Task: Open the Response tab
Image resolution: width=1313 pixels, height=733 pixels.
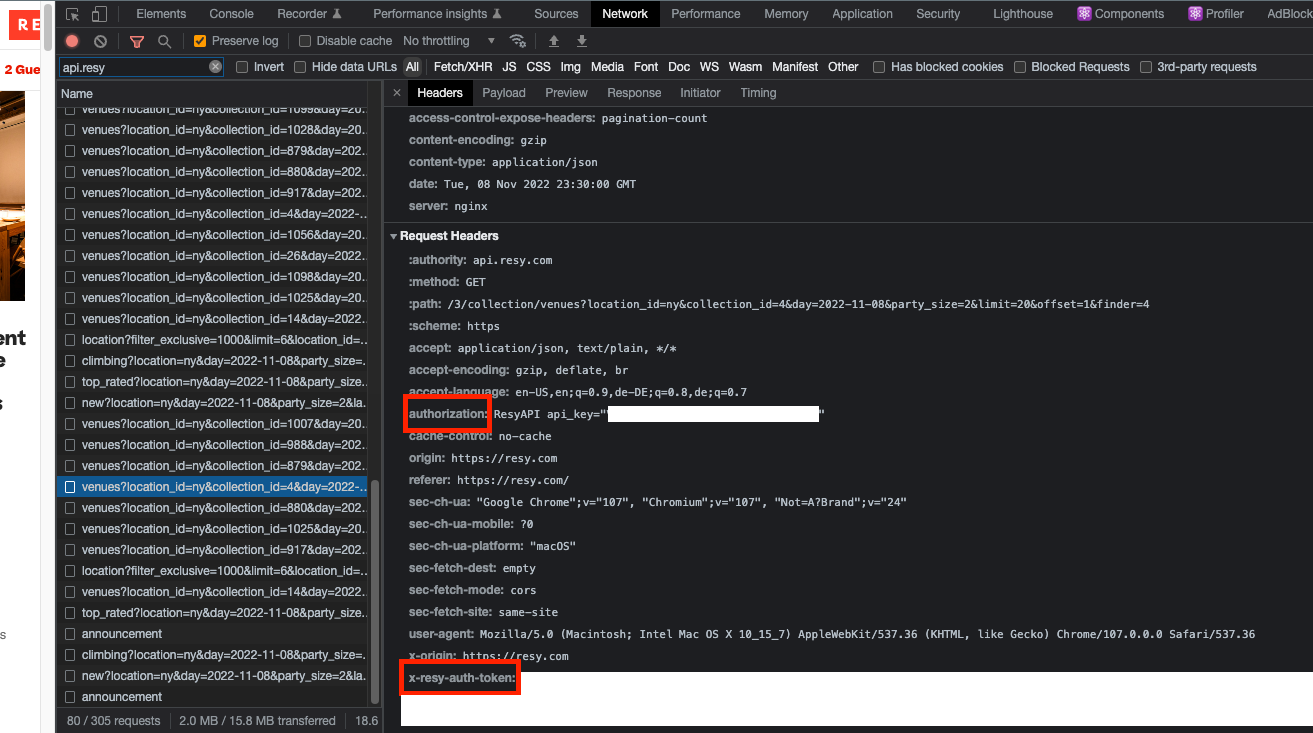Action: (x=634, y=93)
